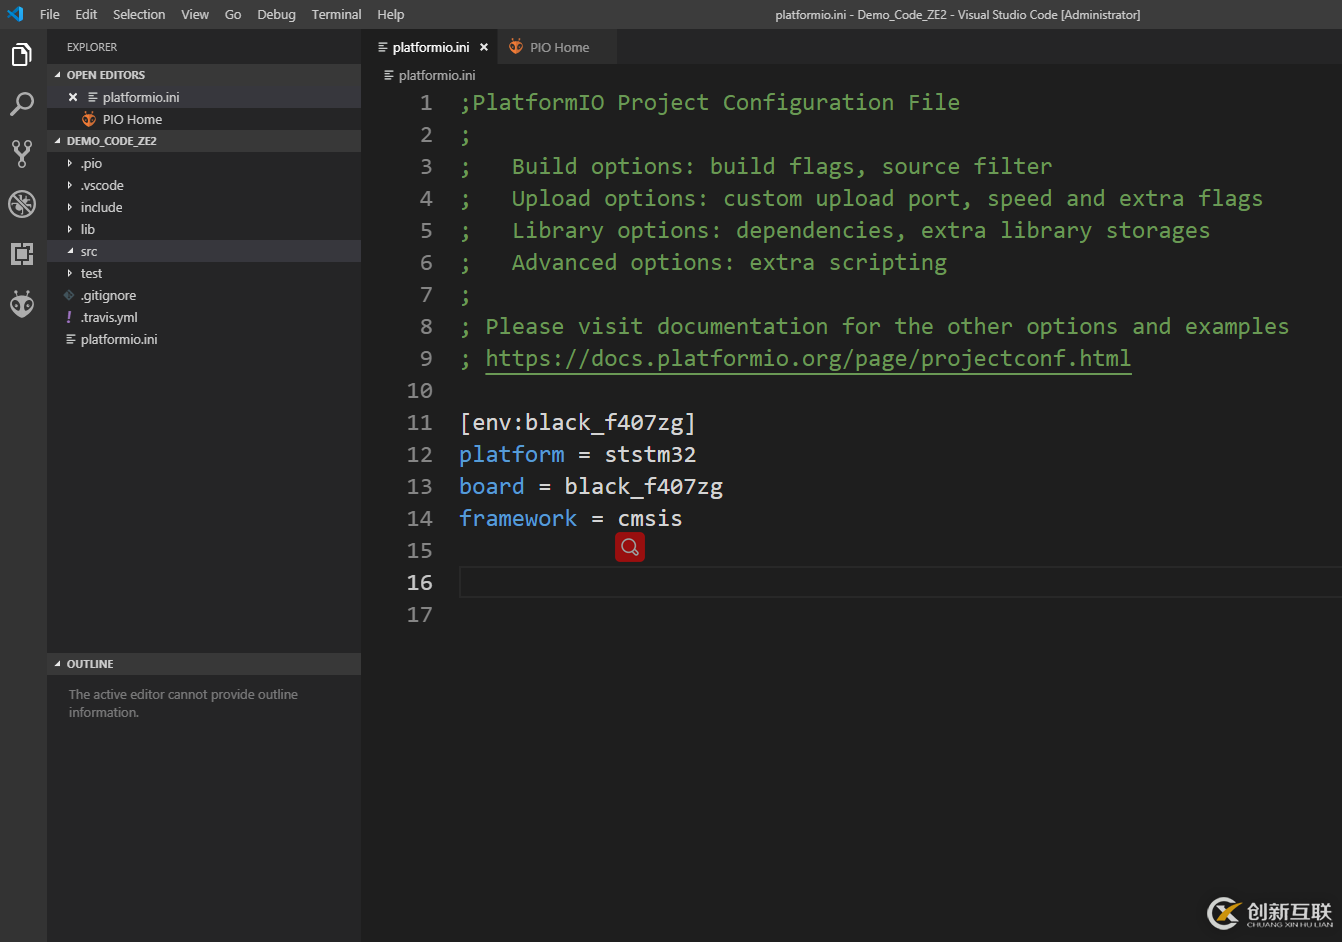
Task: Click PIO Home tab icon
Action: (516, 47)
